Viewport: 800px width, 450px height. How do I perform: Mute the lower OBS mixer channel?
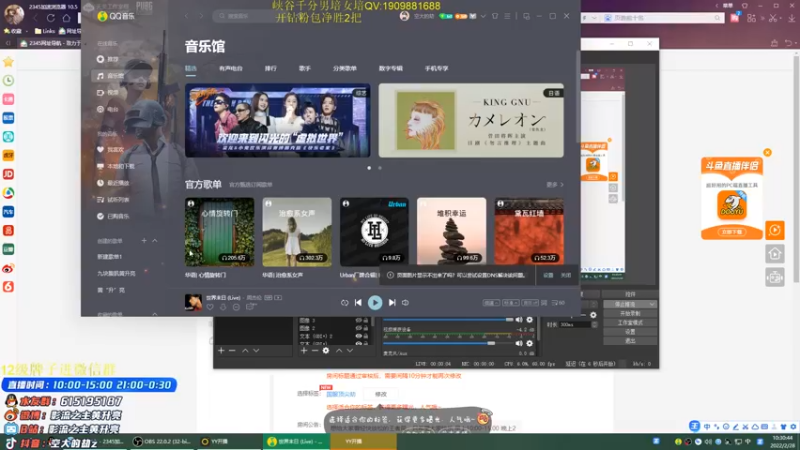(x=519, y=343)
